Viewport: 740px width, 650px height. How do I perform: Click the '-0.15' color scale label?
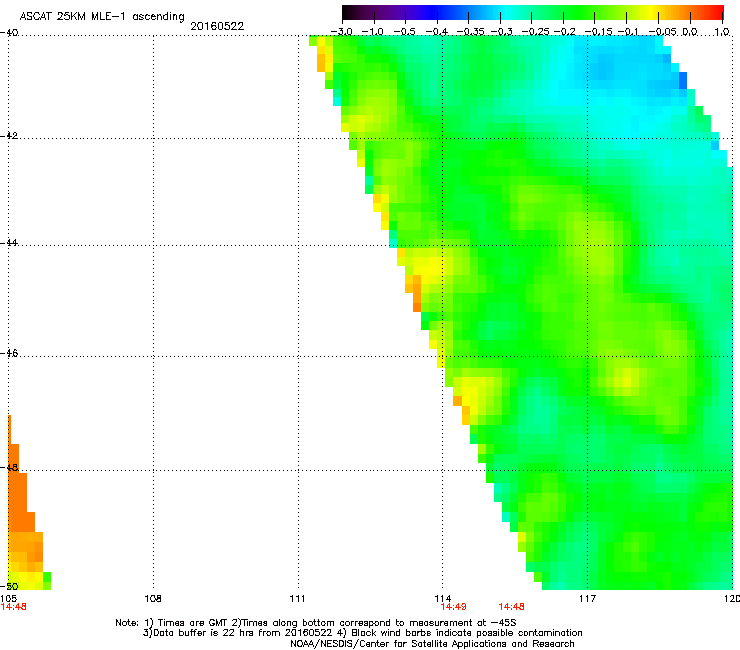click(598, 32)
